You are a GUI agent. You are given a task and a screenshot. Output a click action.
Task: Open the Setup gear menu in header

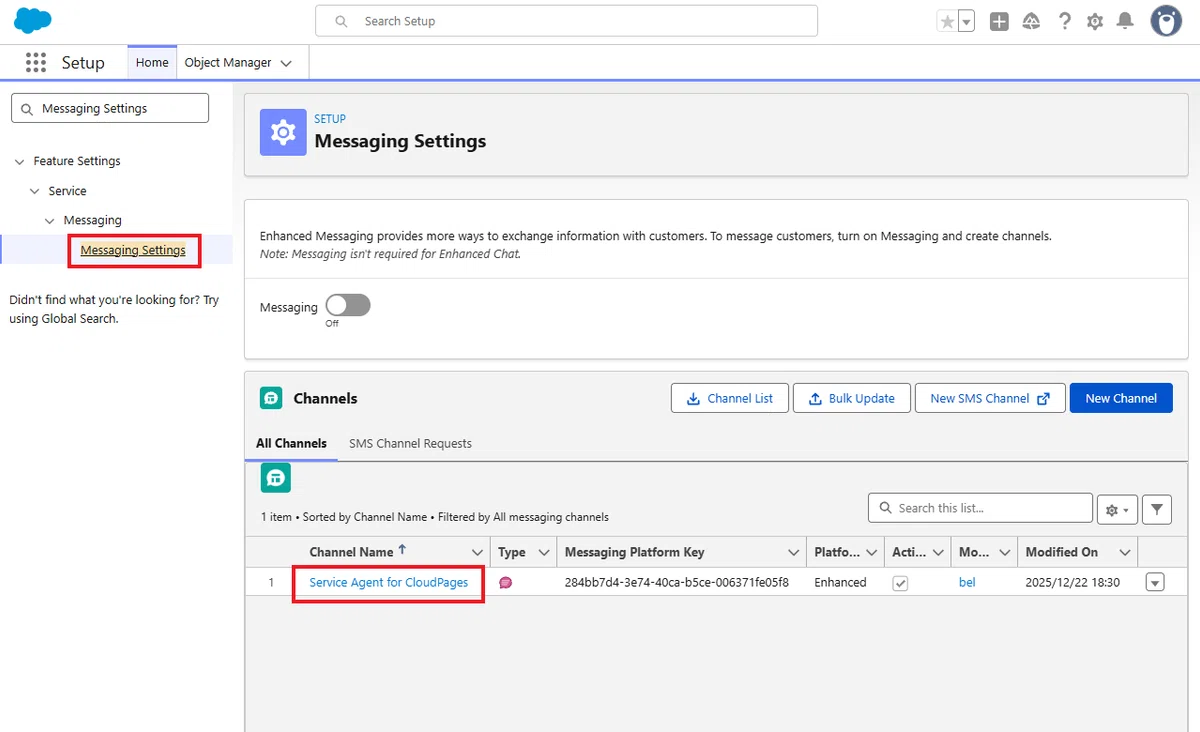[1095, 21]
